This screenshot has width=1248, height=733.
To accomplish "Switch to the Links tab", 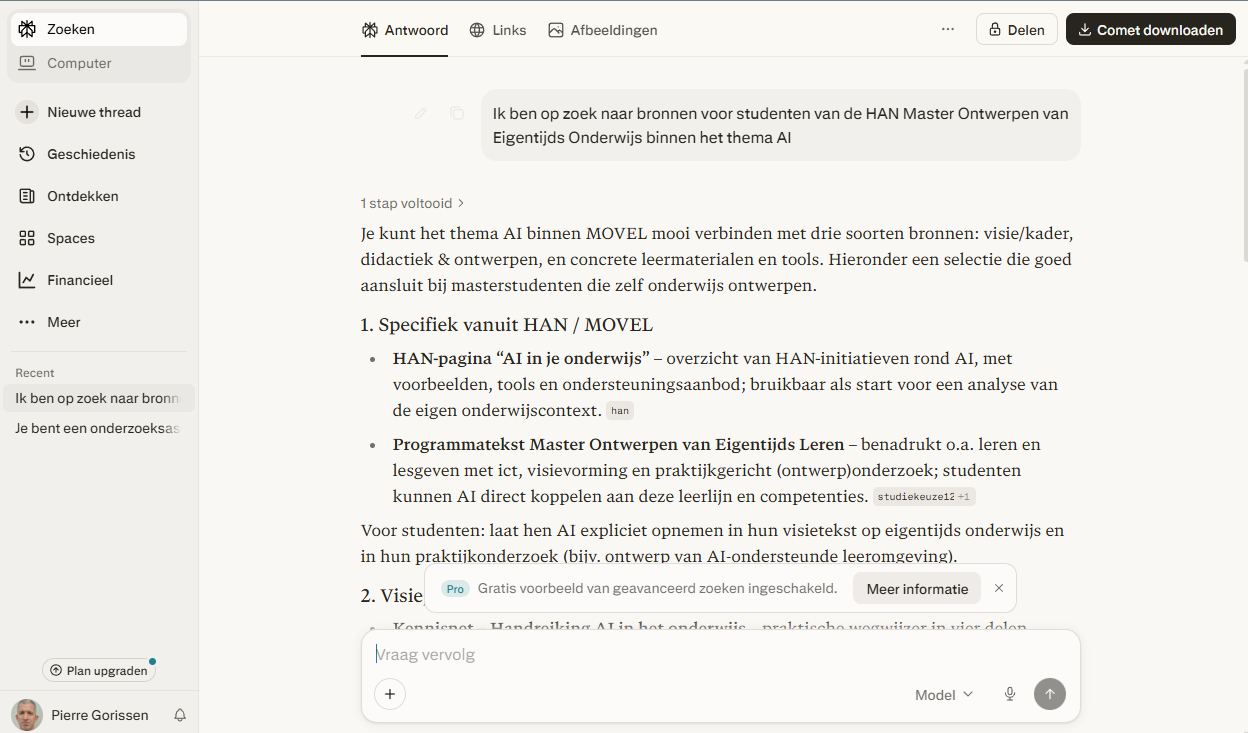I will tap(498, 30).
